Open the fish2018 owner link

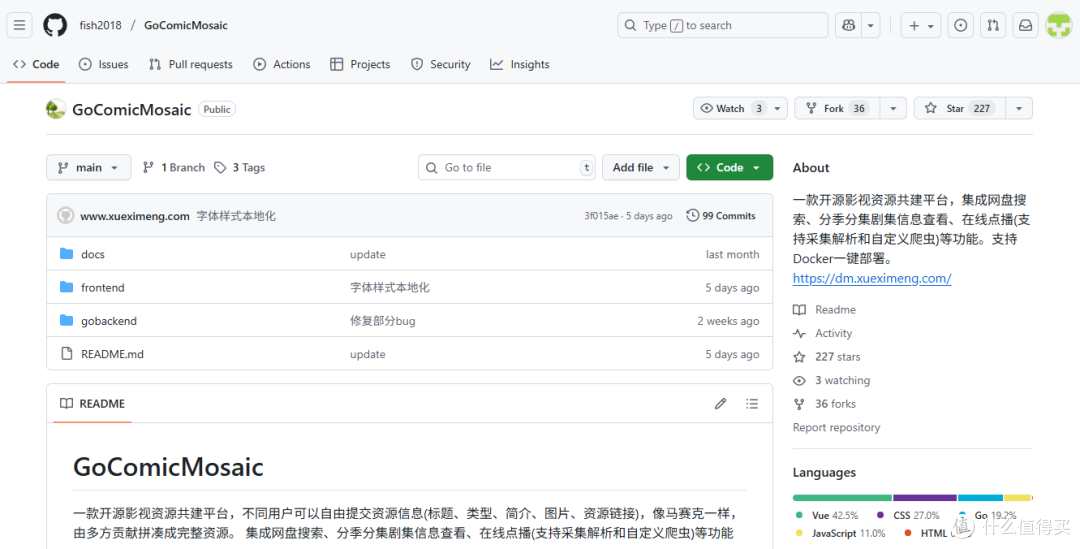[x=101, y=25]
